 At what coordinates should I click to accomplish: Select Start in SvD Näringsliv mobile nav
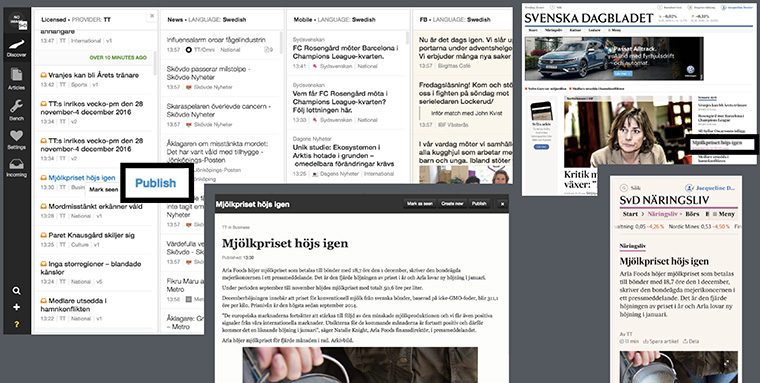click(x=630, y=214)
